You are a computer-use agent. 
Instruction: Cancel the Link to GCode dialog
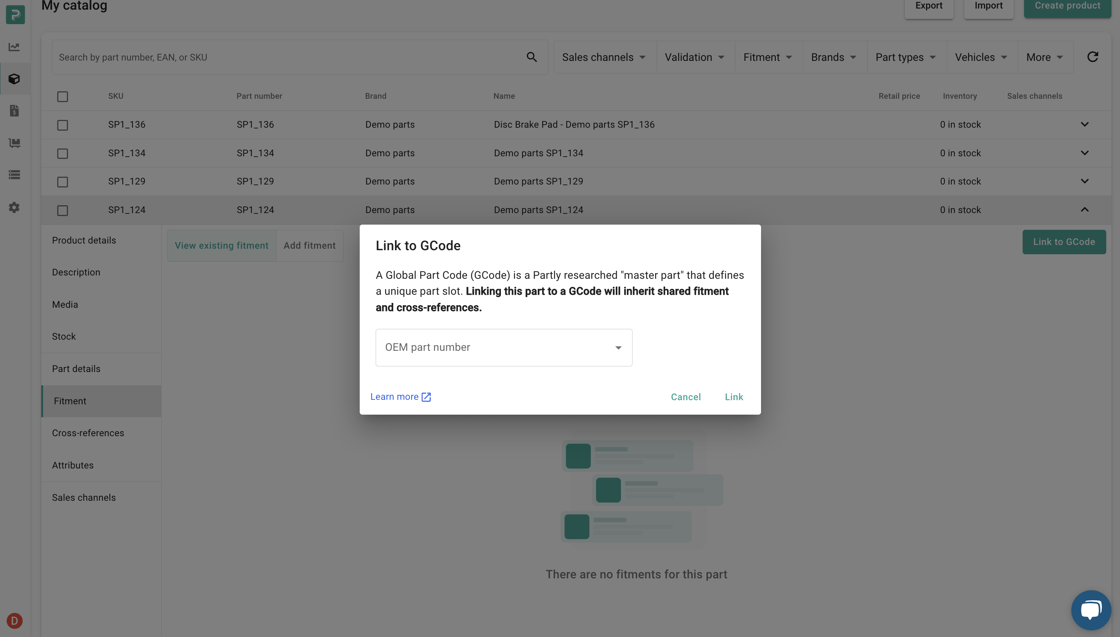686,397
